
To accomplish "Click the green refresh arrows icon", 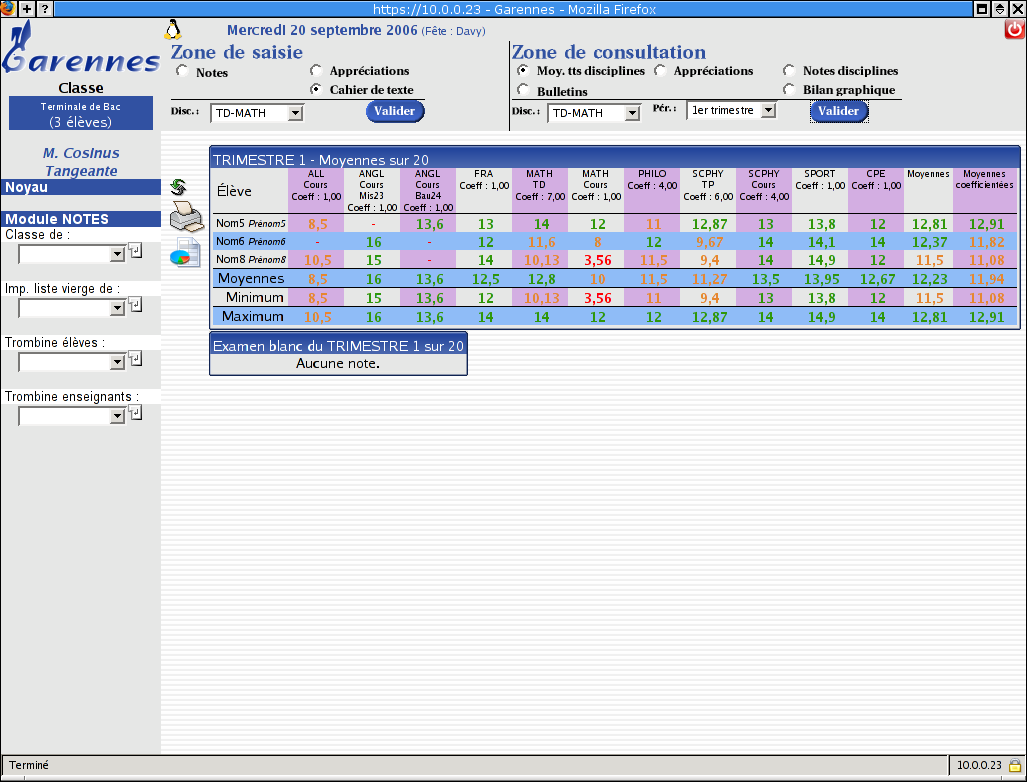I will point(179,187).
